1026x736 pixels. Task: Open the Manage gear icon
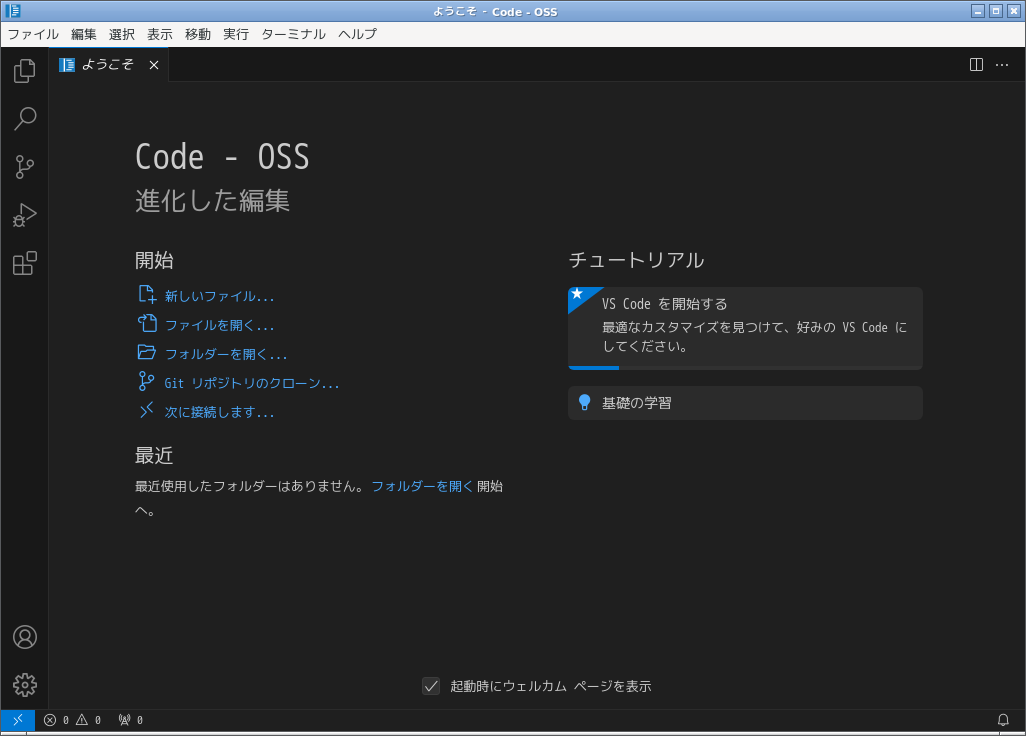(24, 685)
